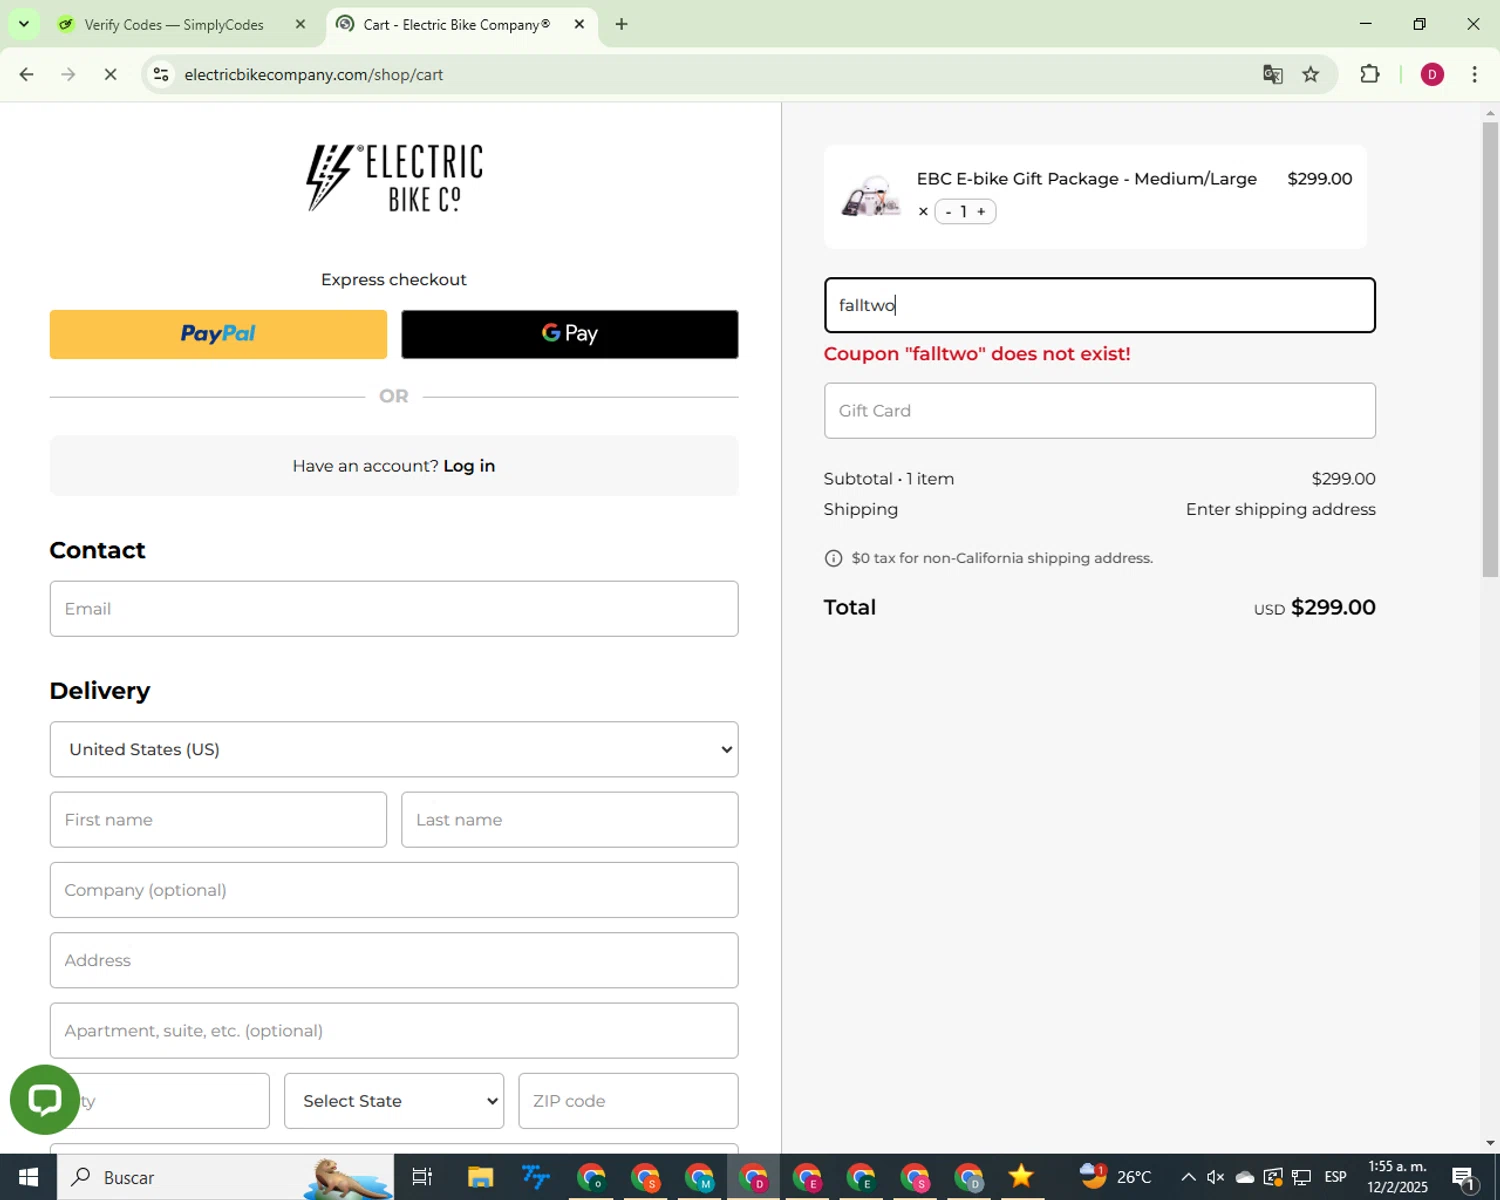Open the live chat bubble icon
Image resolution: width=1500 pixels, height=1200 pixels.
pyautogui.click(x=45, y=1099)
